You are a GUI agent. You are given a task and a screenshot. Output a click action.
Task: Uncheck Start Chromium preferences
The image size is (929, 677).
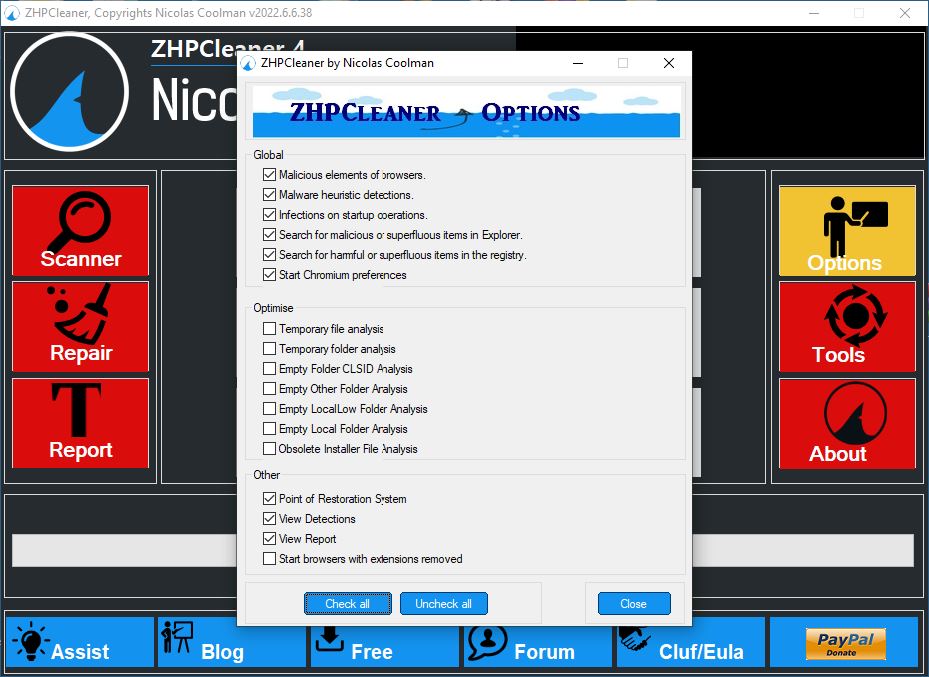(270, 275)
